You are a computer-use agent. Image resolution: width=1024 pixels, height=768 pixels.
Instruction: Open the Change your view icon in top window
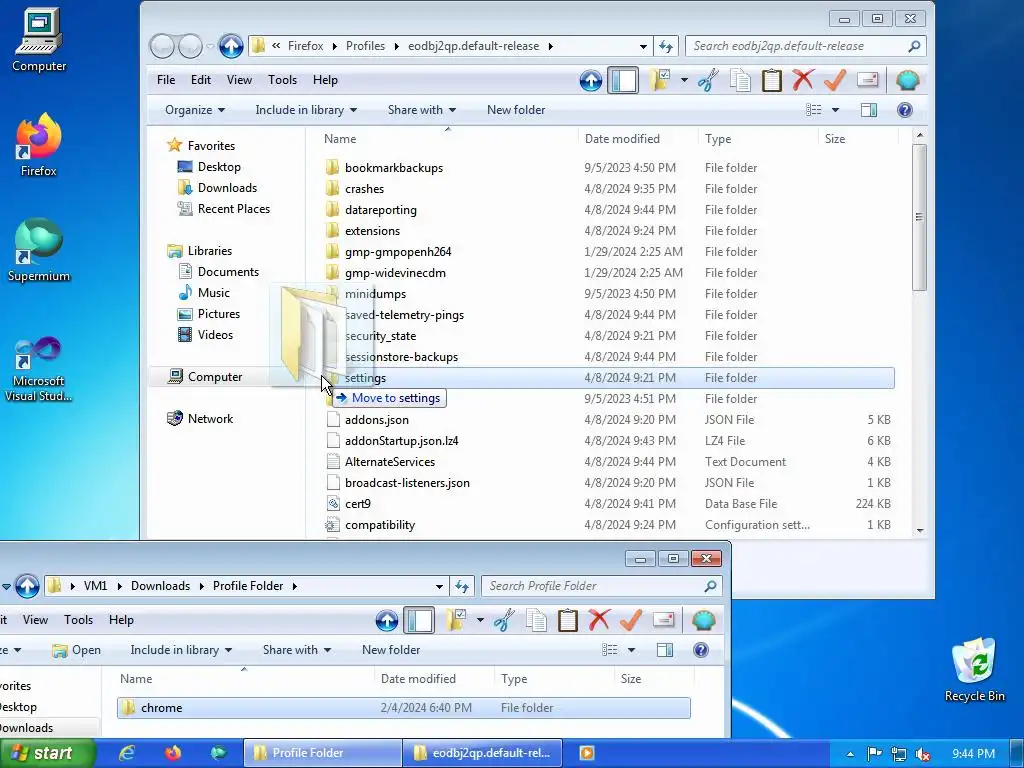point(814,110)
